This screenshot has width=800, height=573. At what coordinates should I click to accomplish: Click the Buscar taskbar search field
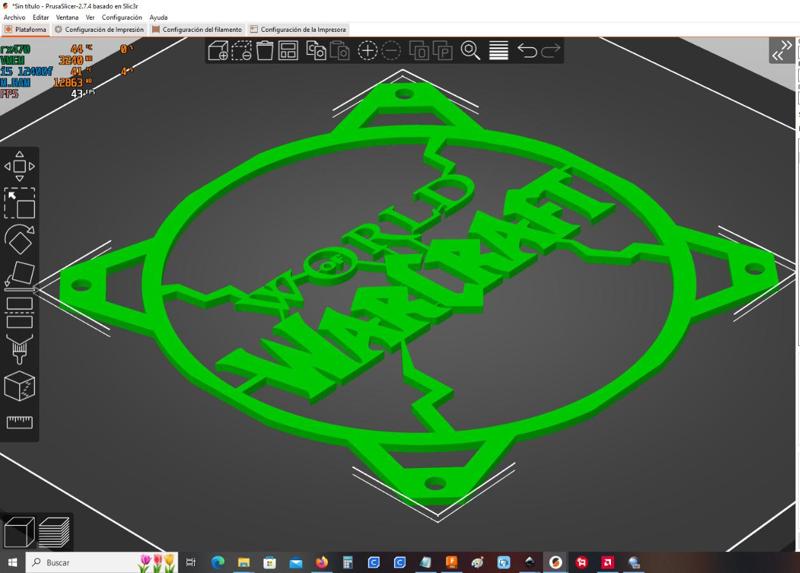click(x=102, y=562)
